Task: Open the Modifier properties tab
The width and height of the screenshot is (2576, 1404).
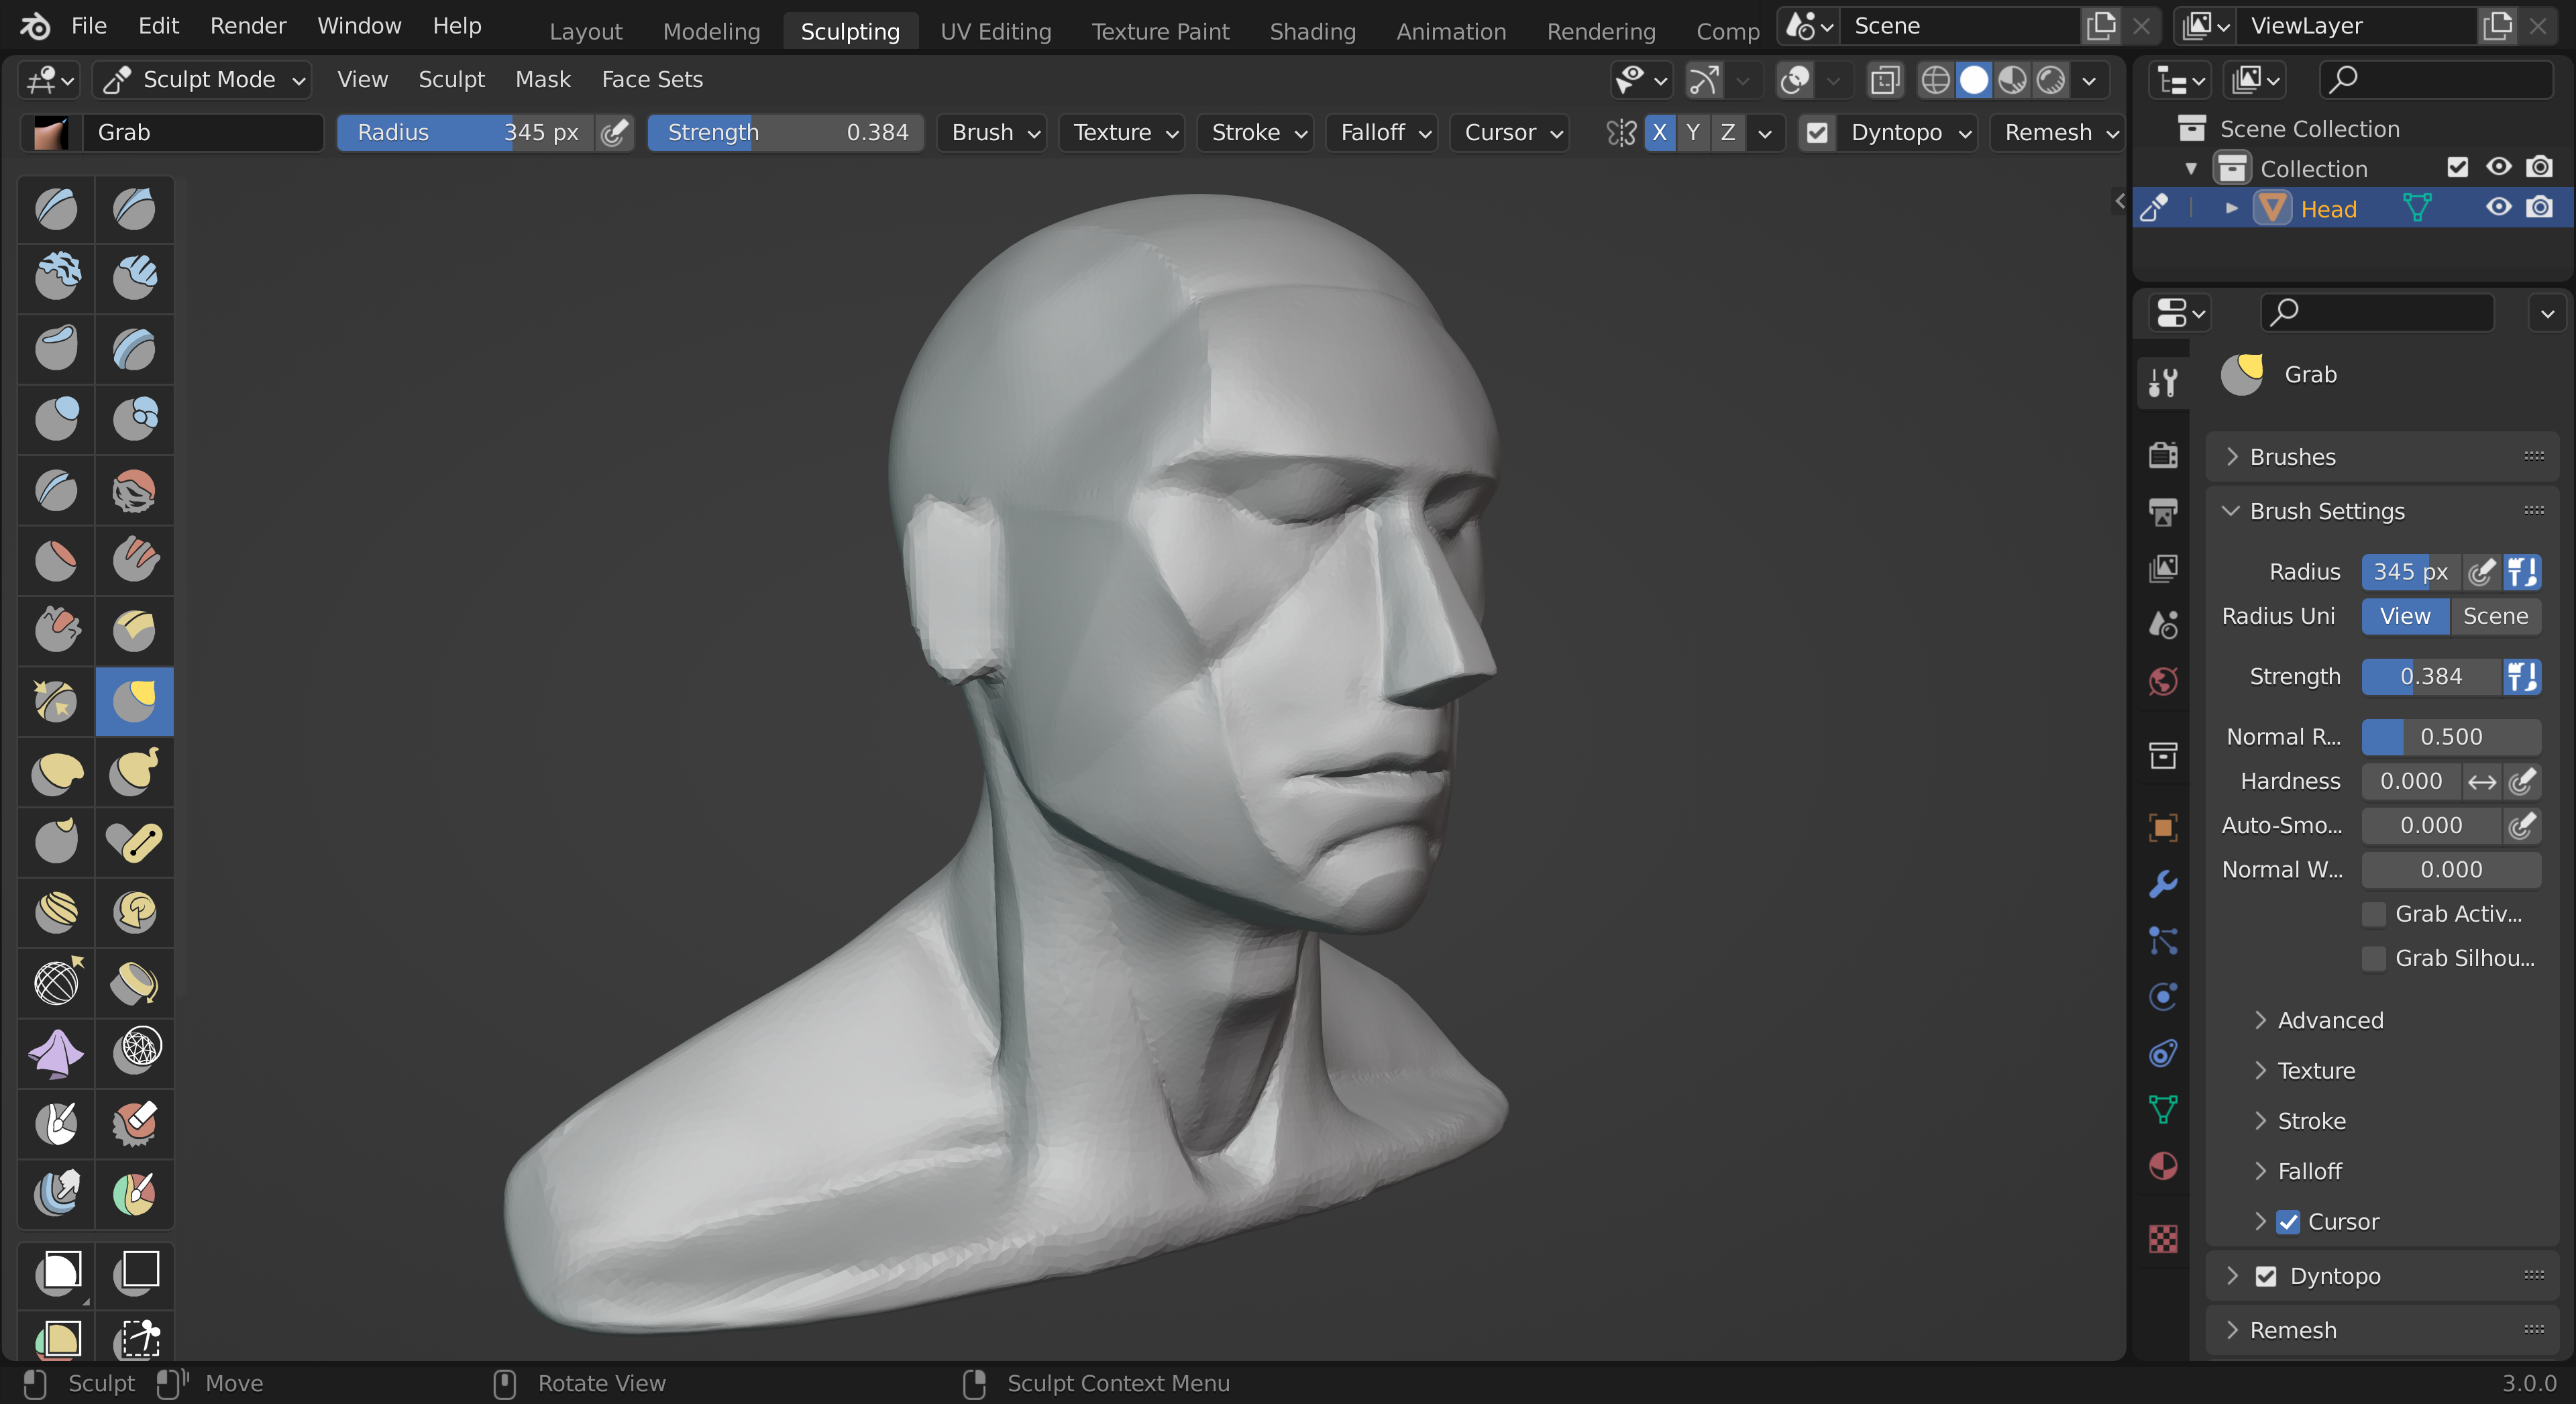Action: tap(2163, 884)
